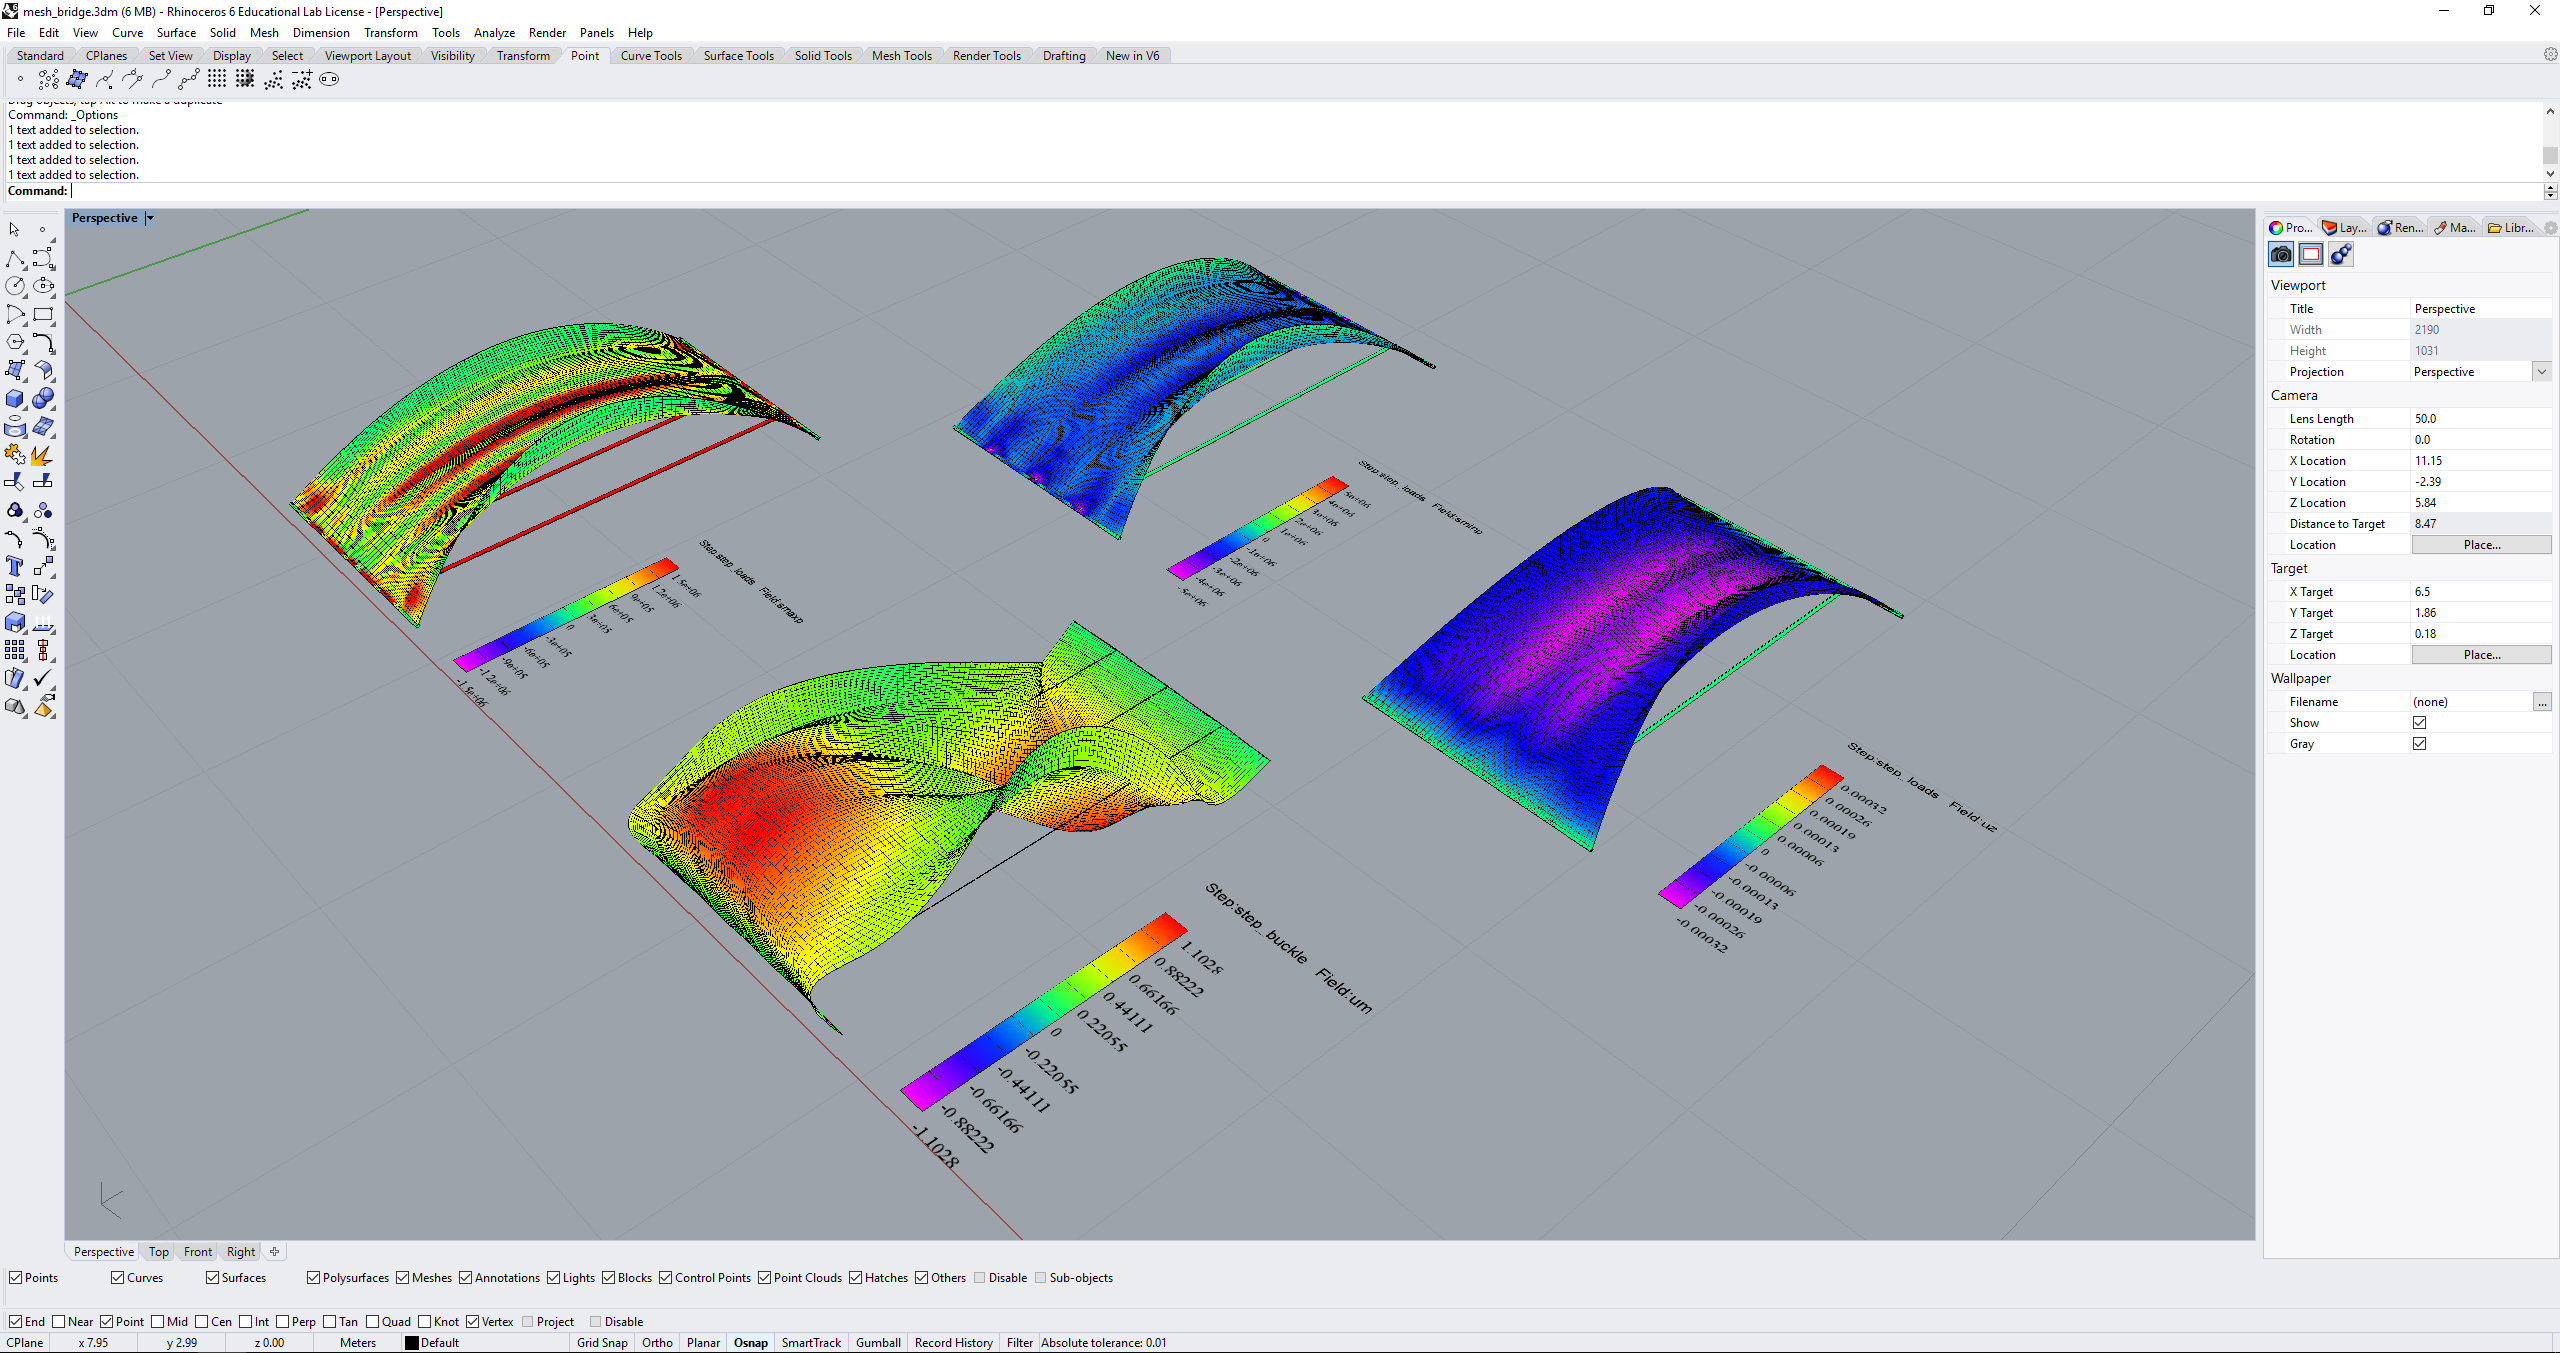Click inside the Command input field
This screenshot has width=2560, height=1353.
[200, 190]
